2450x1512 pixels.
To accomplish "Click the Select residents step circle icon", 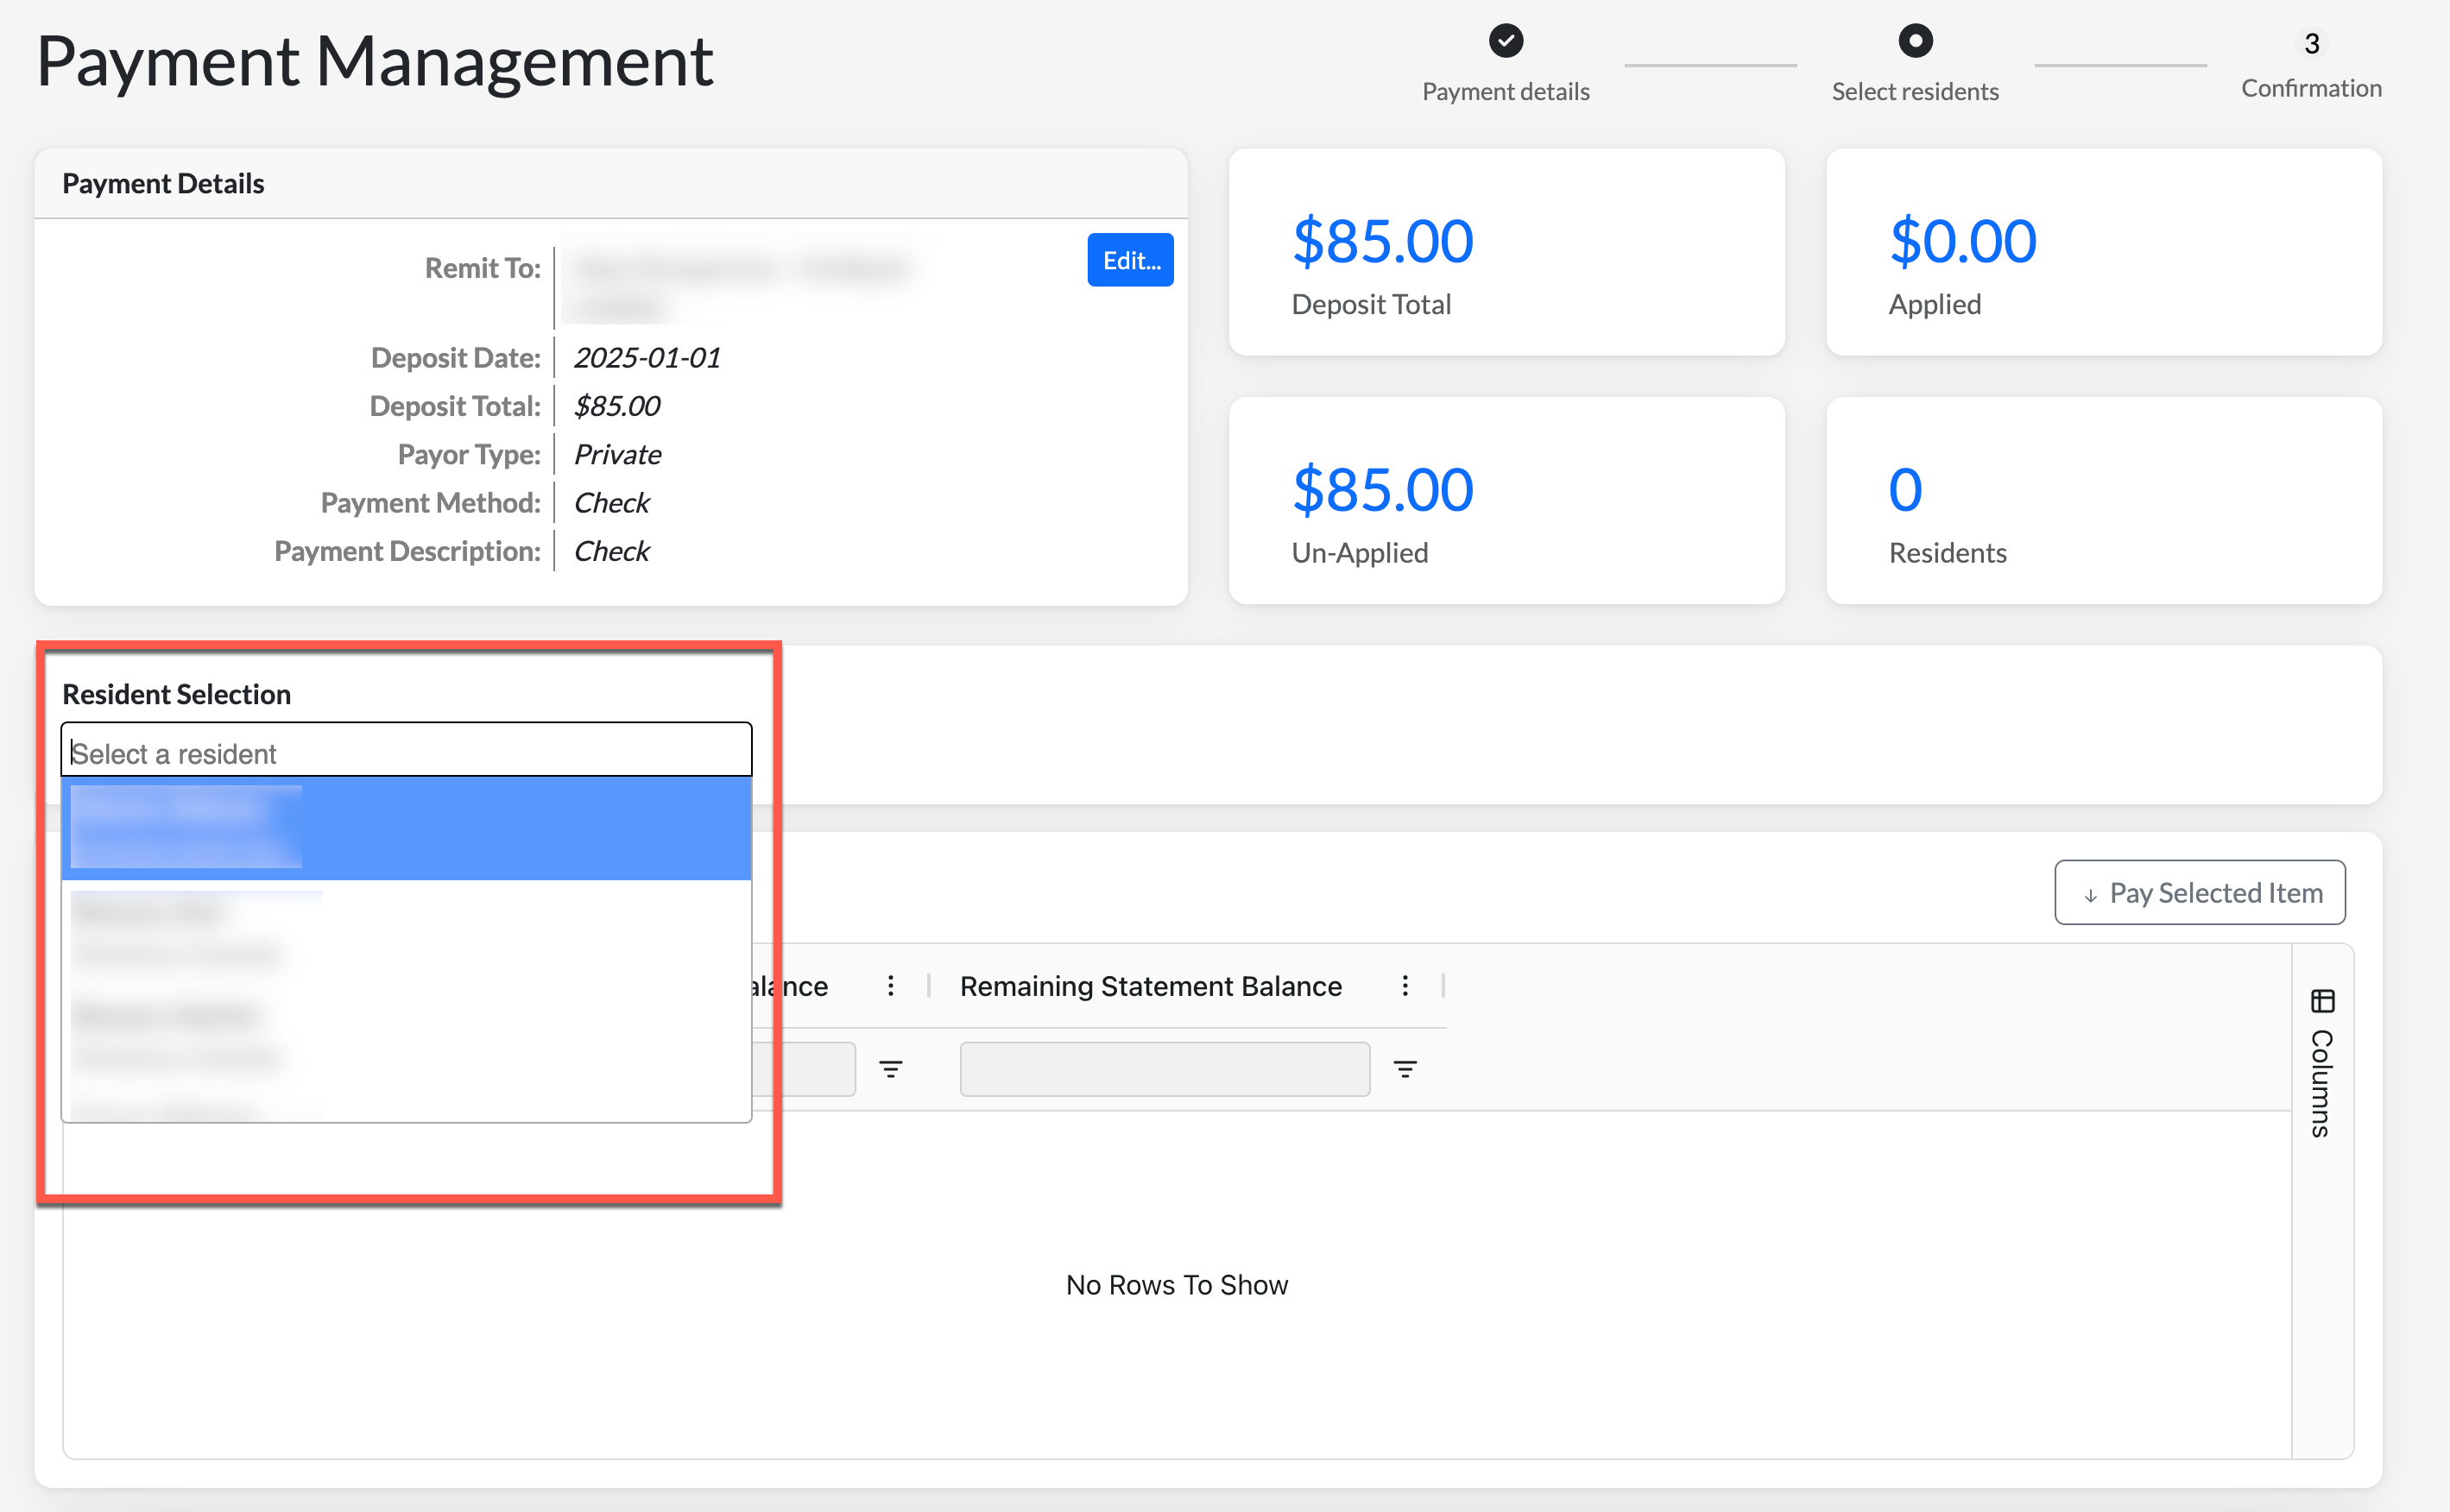I will [x=1914, y=41].
